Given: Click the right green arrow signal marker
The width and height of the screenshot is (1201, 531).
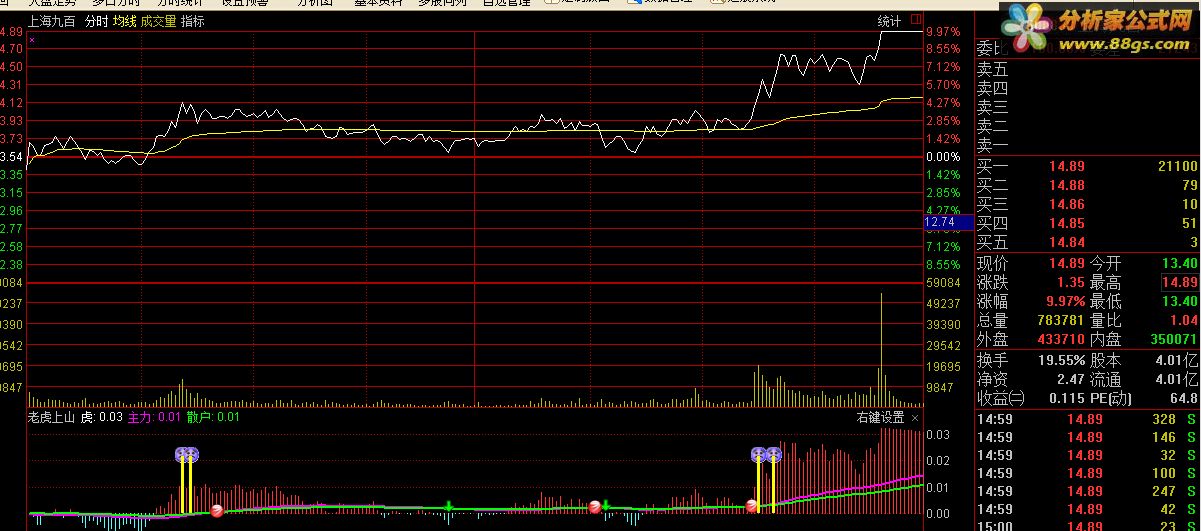Looking at the screenshot, I should (x=605, y=505).
